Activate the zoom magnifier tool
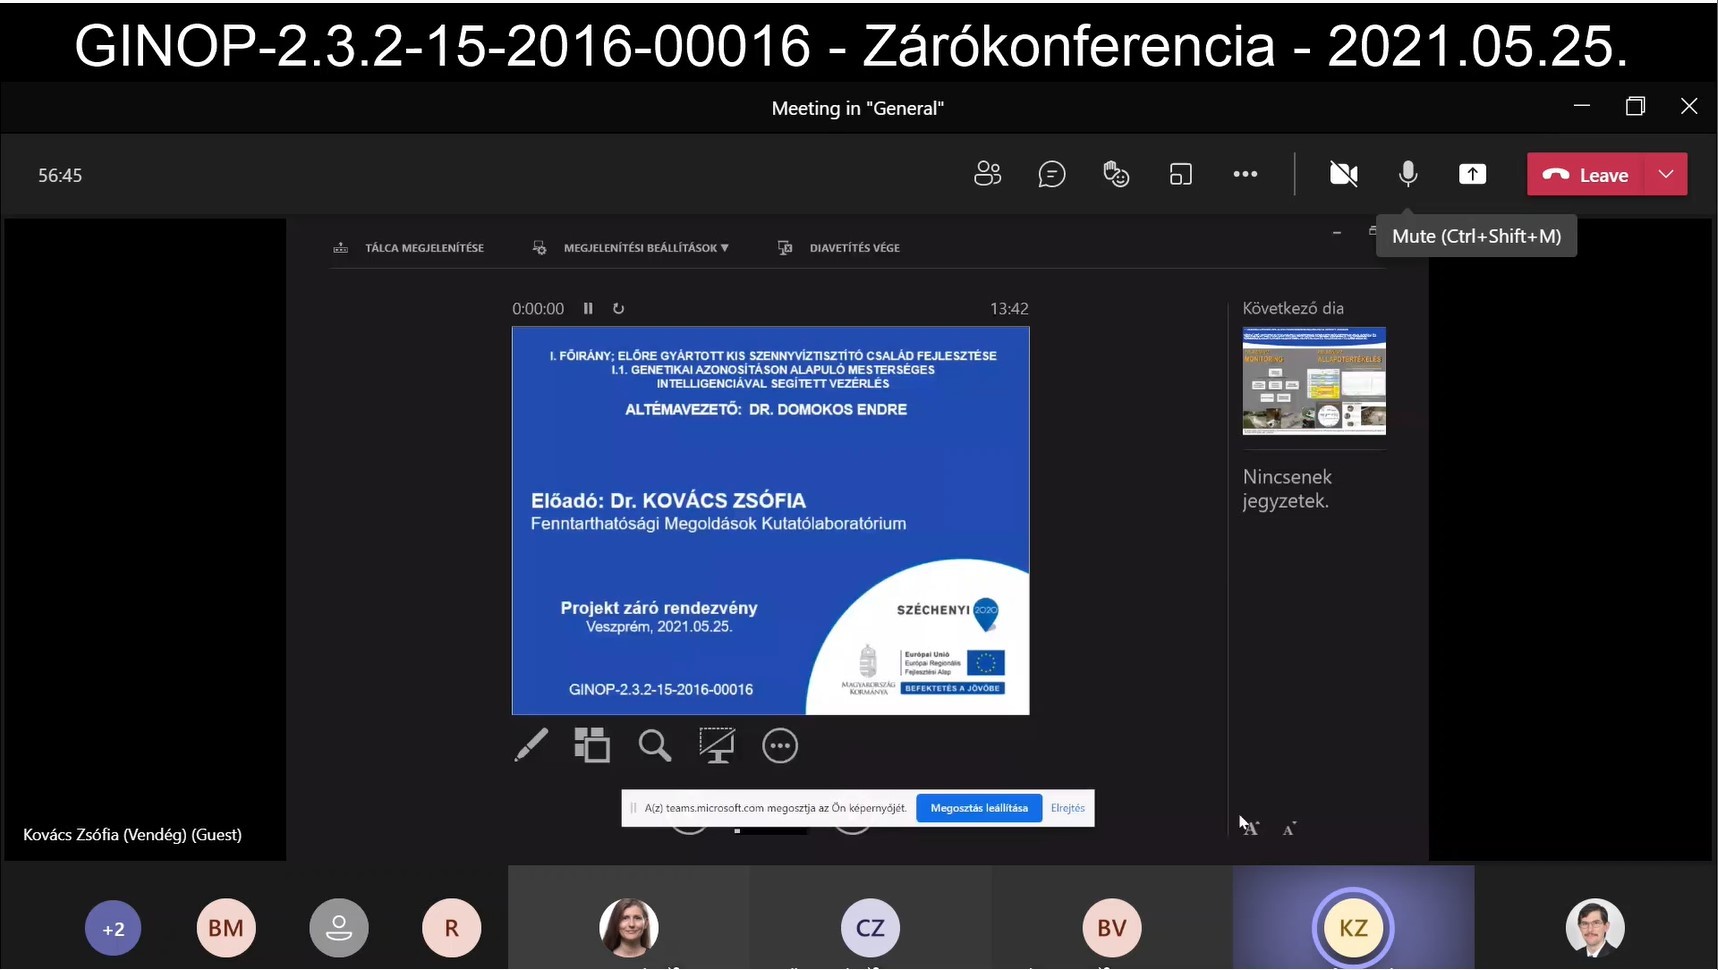Screen dimensions: 1718x970 (655, 745)
